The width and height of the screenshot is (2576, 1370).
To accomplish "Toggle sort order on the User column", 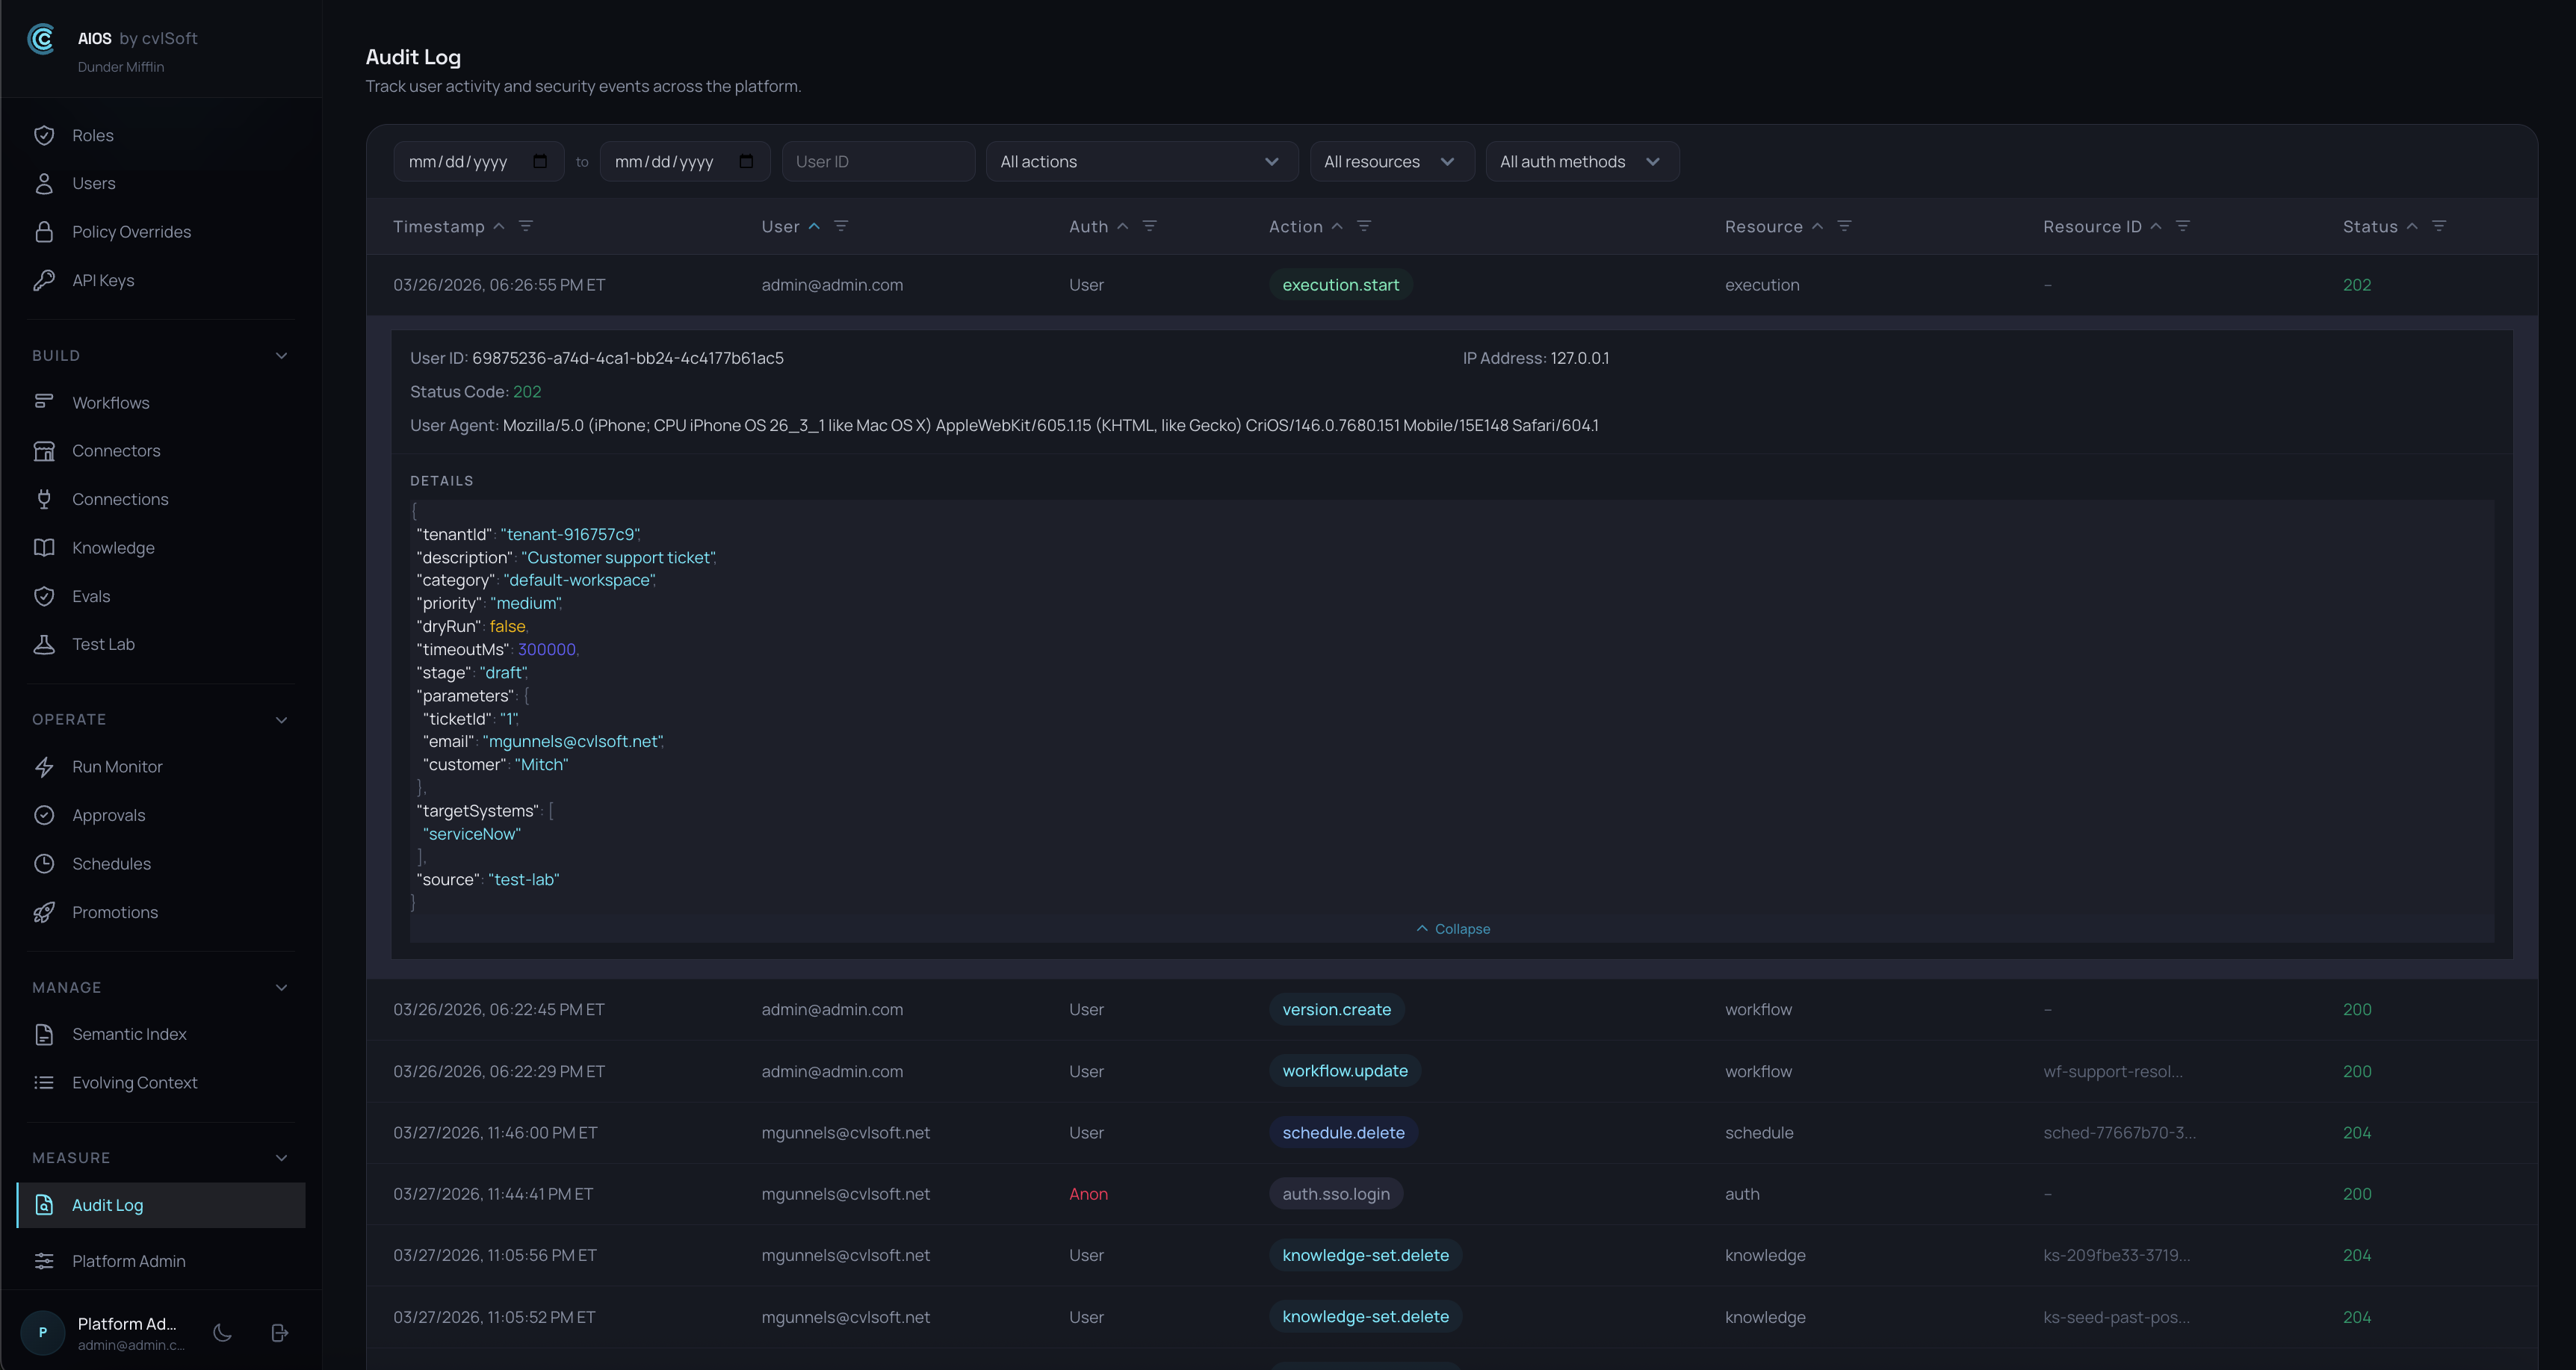I will coord(813,226).
